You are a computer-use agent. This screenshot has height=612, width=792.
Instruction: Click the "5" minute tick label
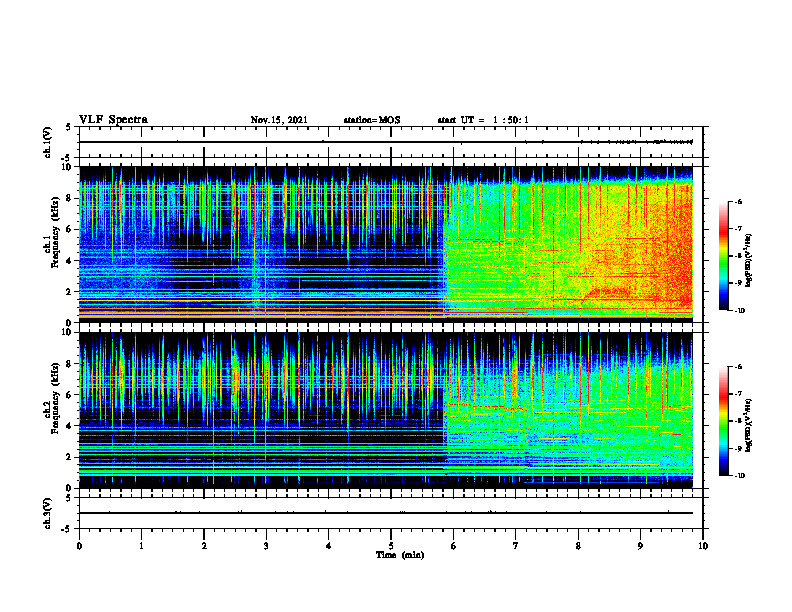391,546
